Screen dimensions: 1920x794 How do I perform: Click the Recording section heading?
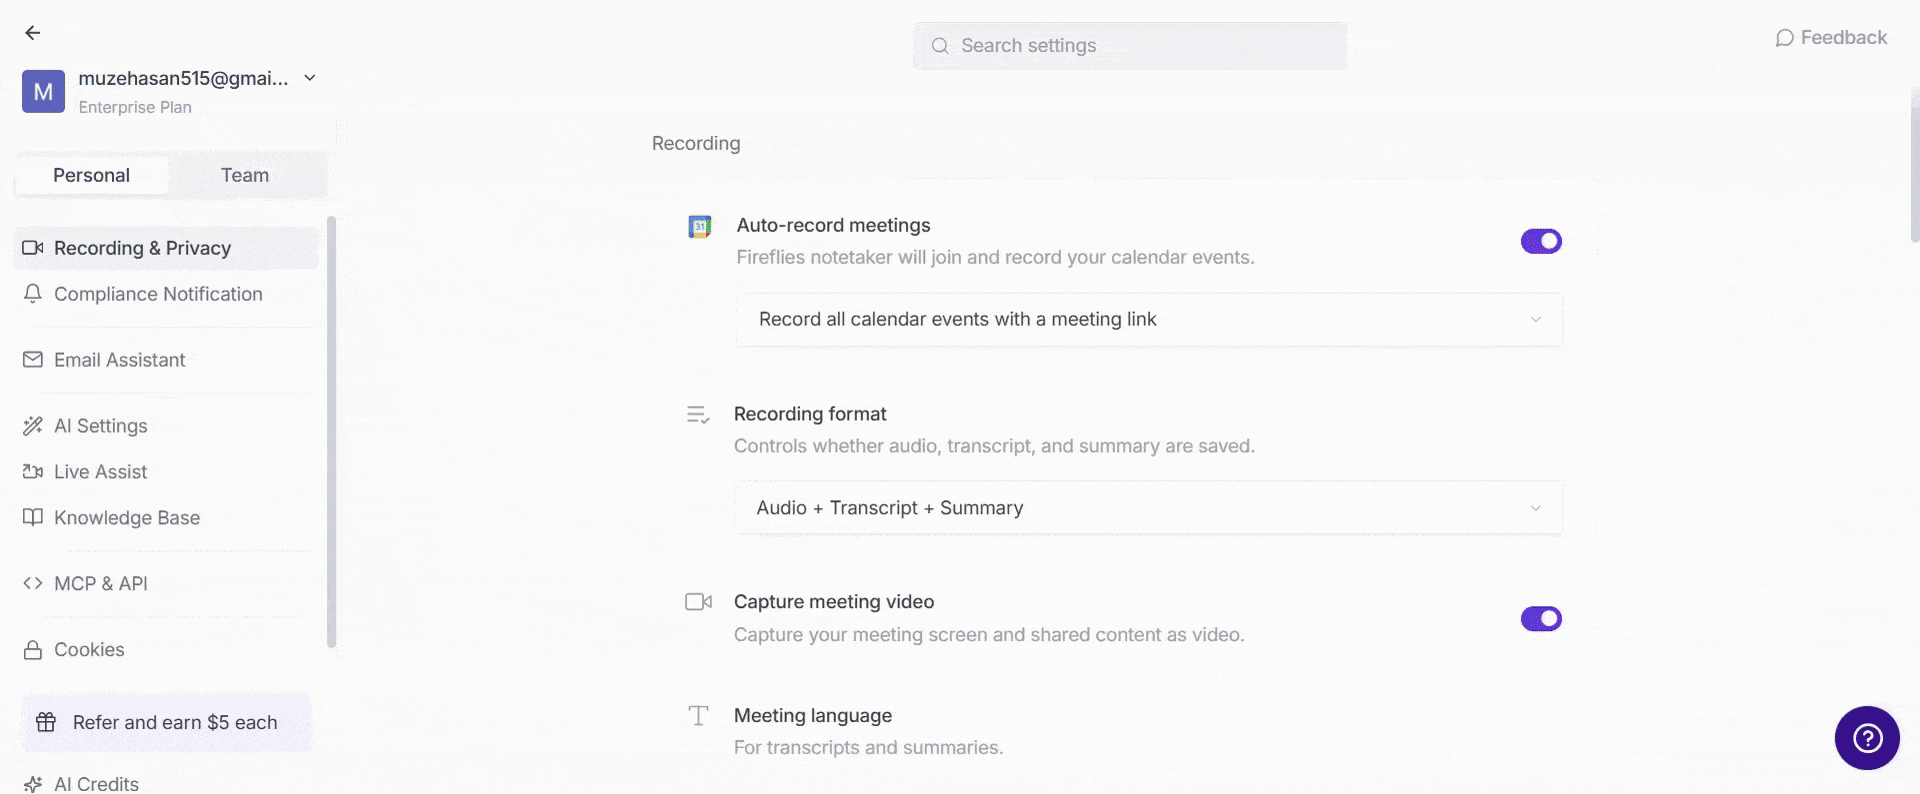[696, 144]
